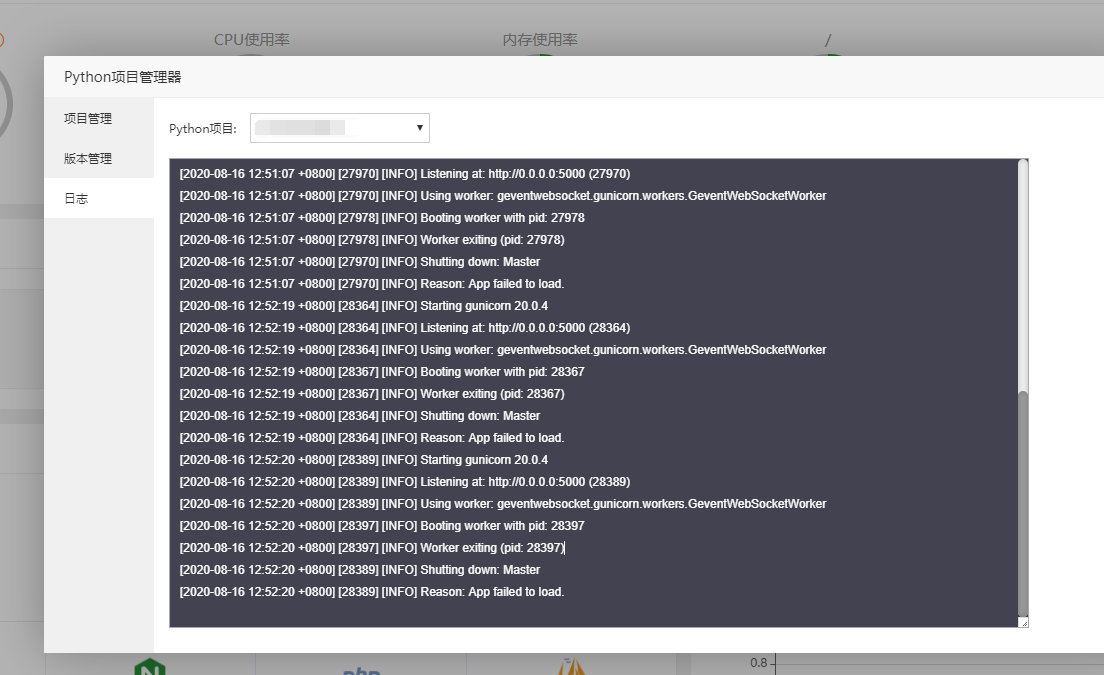Click the log viewer scrollbar thumb
The image size is (1104, 675).
(x=1023, y=503)
